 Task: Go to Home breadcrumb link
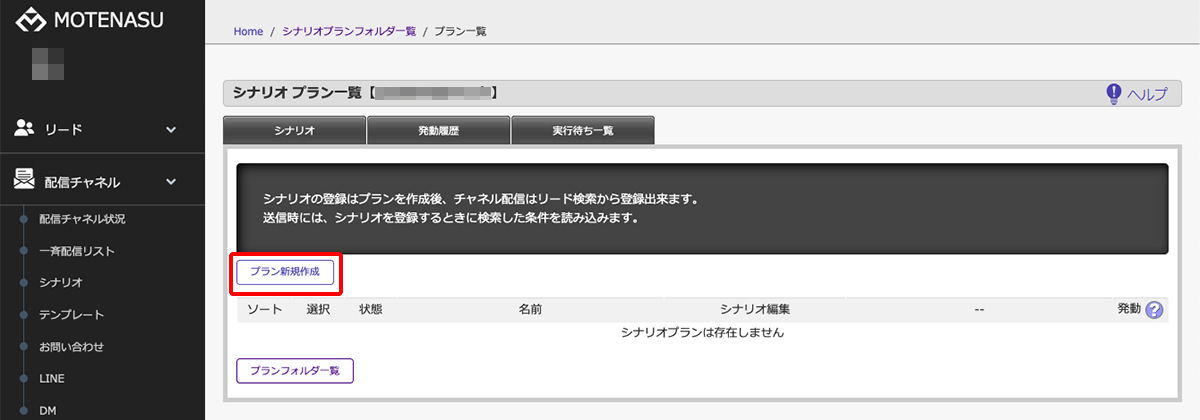pos(248,31)
